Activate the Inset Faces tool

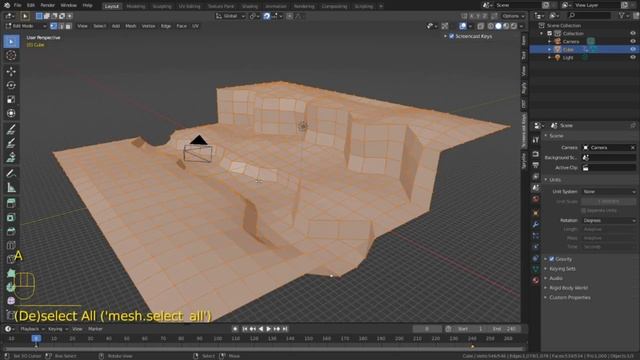[11, 217]
